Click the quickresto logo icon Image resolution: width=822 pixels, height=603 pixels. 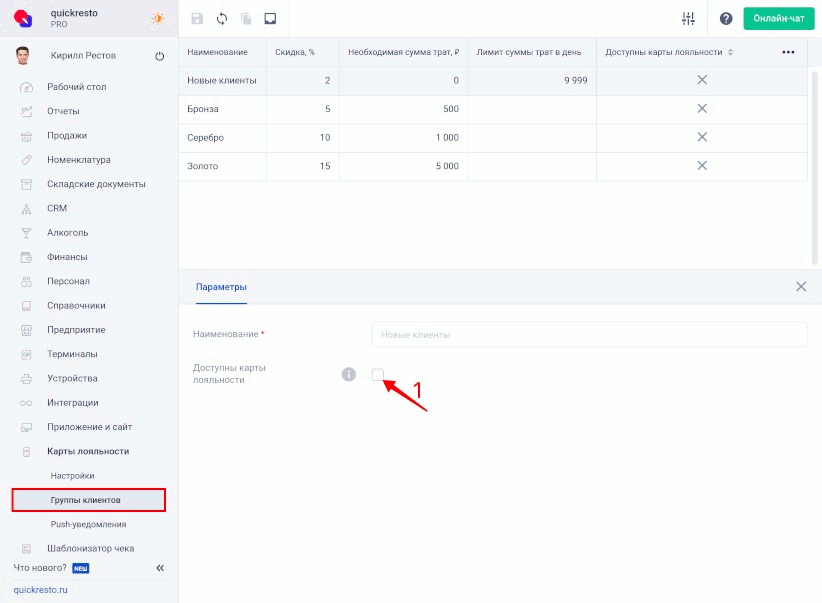[x=23, y=18]
